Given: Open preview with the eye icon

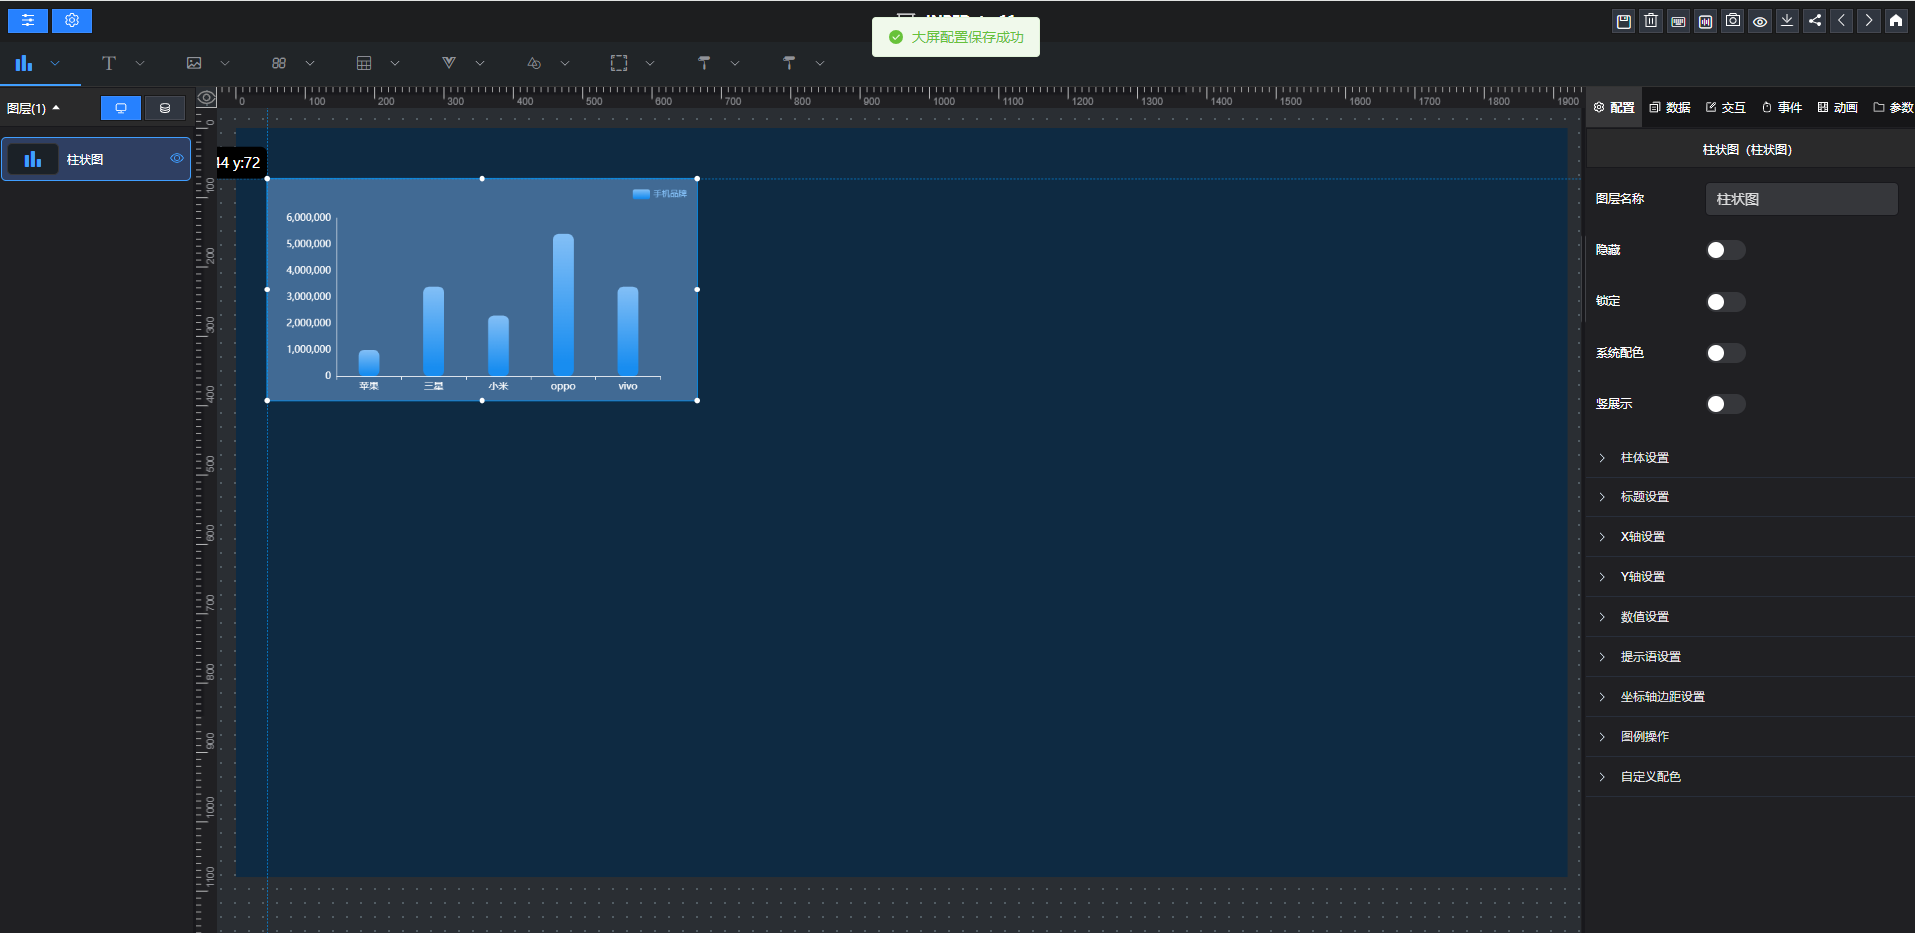Looking at the screenshot, I should (x=1760, y=21).
